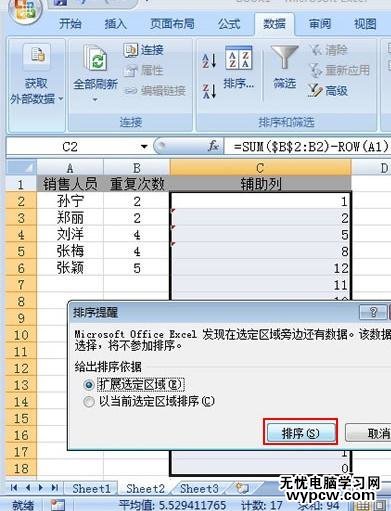Select column C header

[x=260, y=168]
